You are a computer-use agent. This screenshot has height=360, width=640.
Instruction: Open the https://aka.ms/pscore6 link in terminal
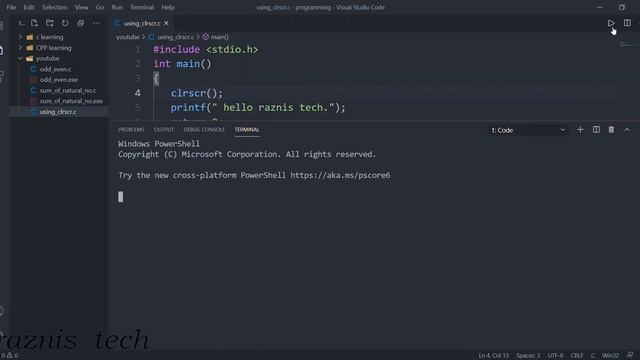tap(340, 175)
